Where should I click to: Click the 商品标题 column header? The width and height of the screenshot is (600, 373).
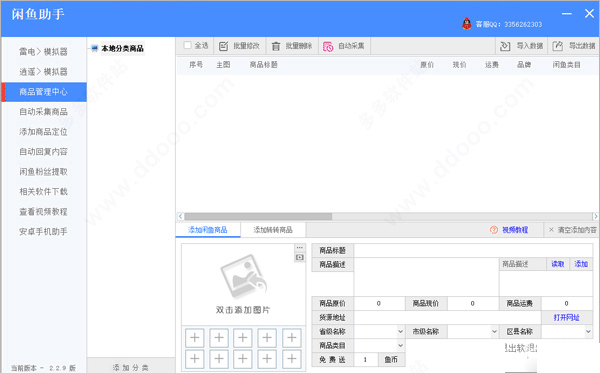click(x=263, y=65)
